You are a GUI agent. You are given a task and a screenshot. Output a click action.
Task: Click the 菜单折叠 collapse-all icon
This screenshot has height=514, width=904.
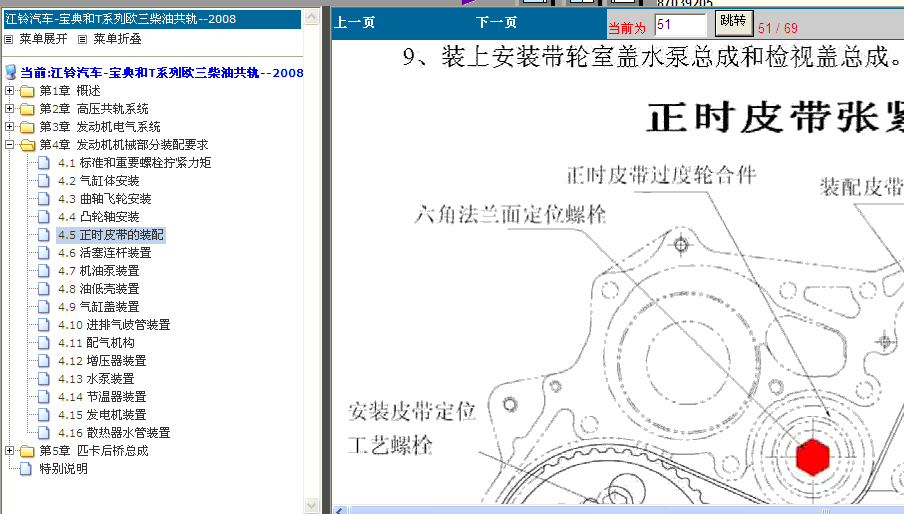tap(82, 39)
